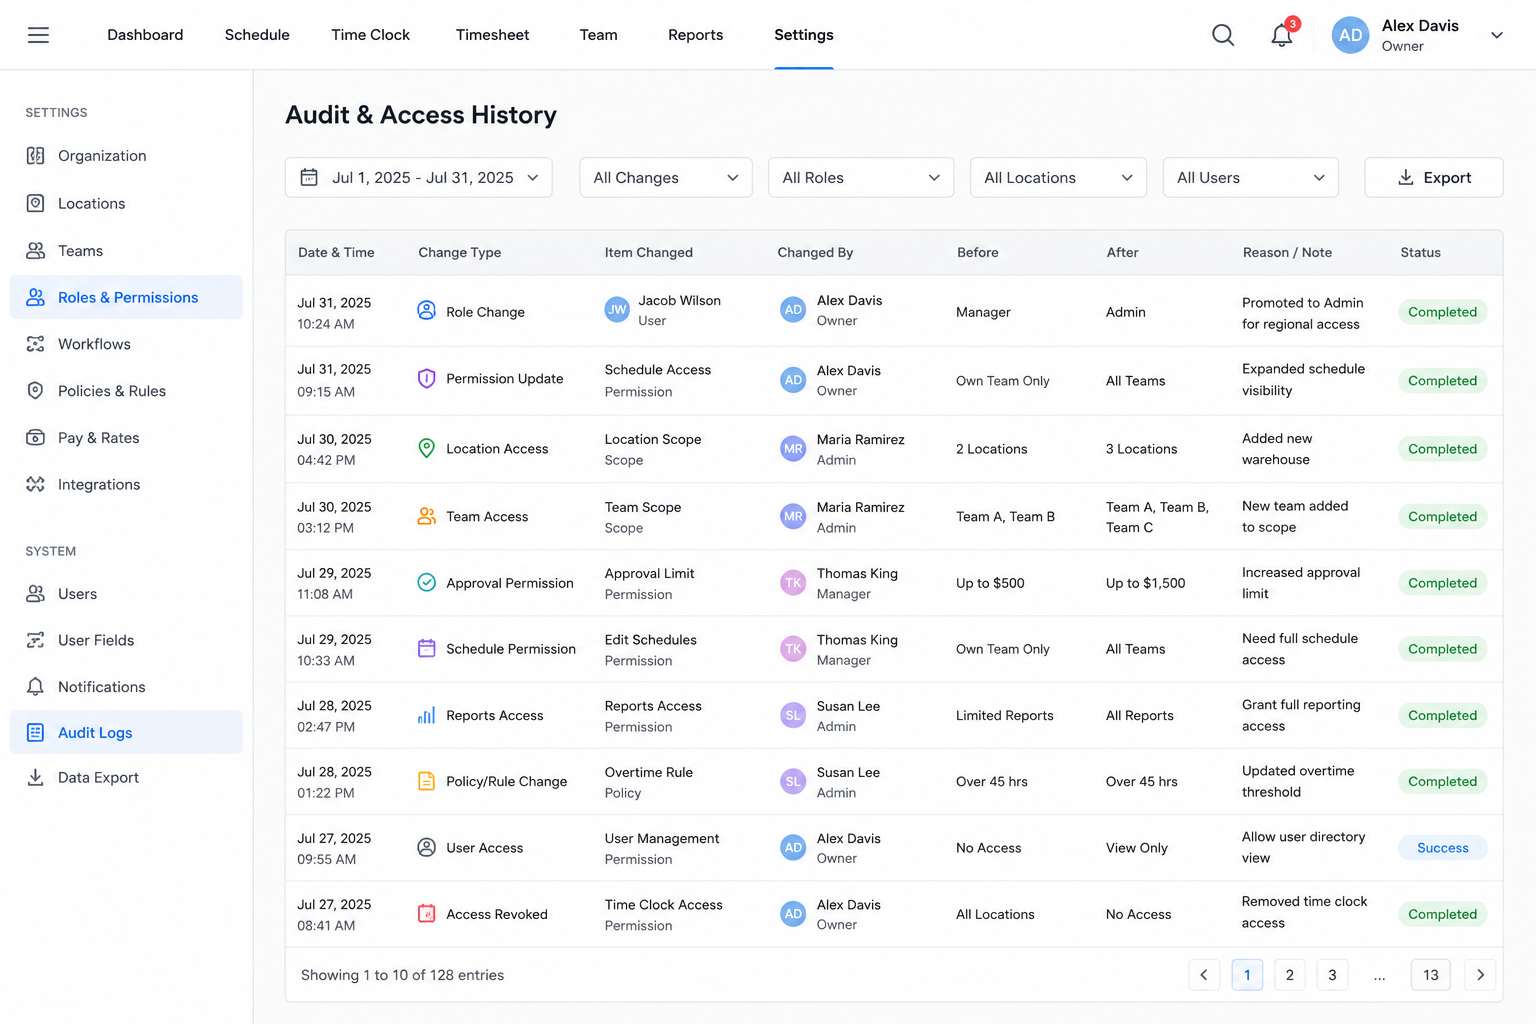Click the Permission Update shield icon
This screenshot has width=1536, height=1024.
point(426,379)
